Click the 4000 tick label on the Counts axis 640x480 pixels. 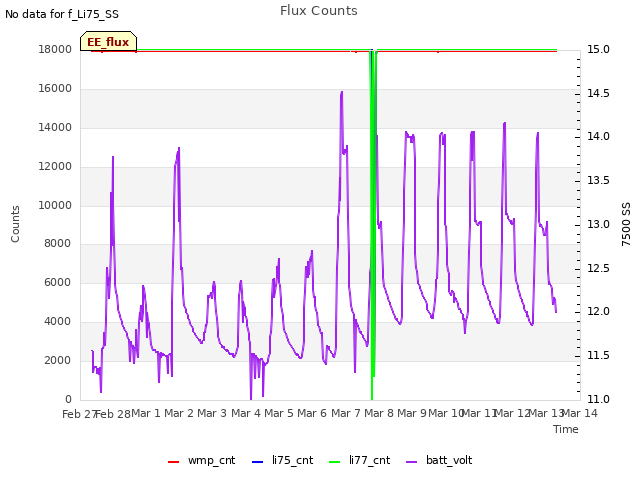click(58, 322)
